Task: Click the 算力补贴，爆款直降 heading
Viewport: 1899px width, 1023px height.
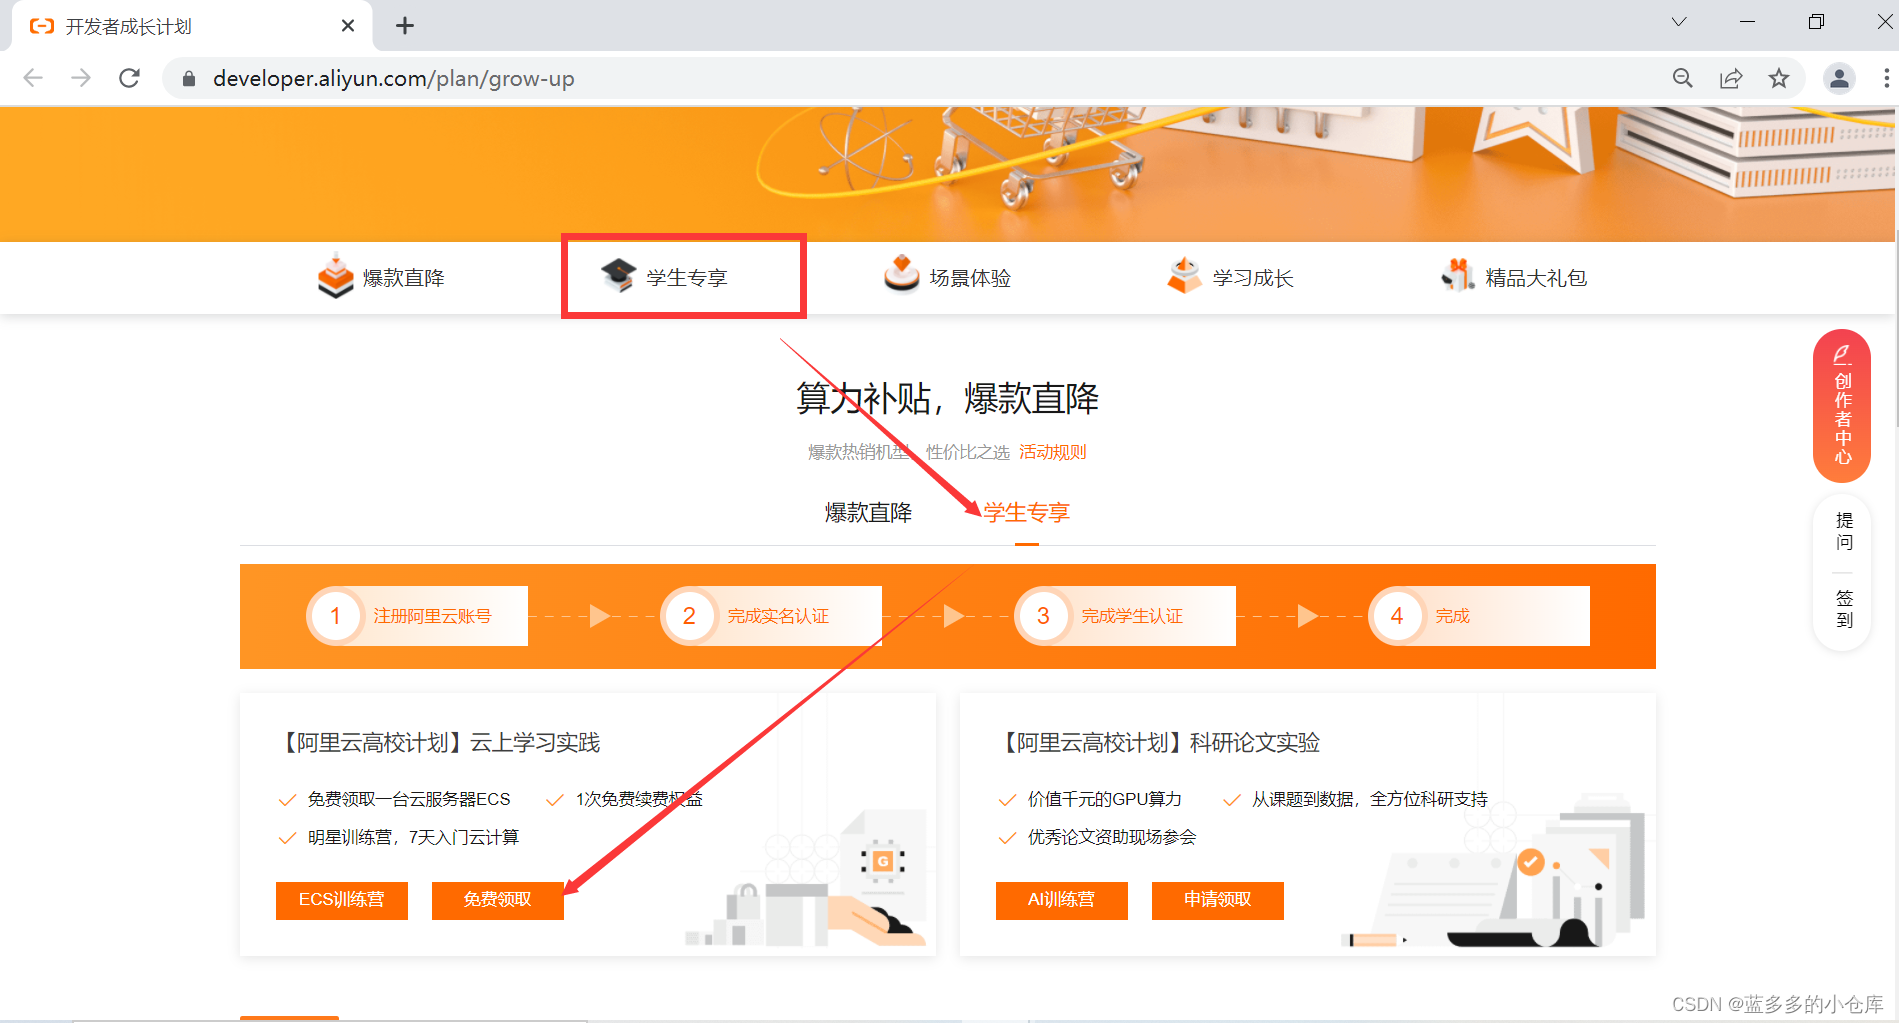Action: pos(947,399)
